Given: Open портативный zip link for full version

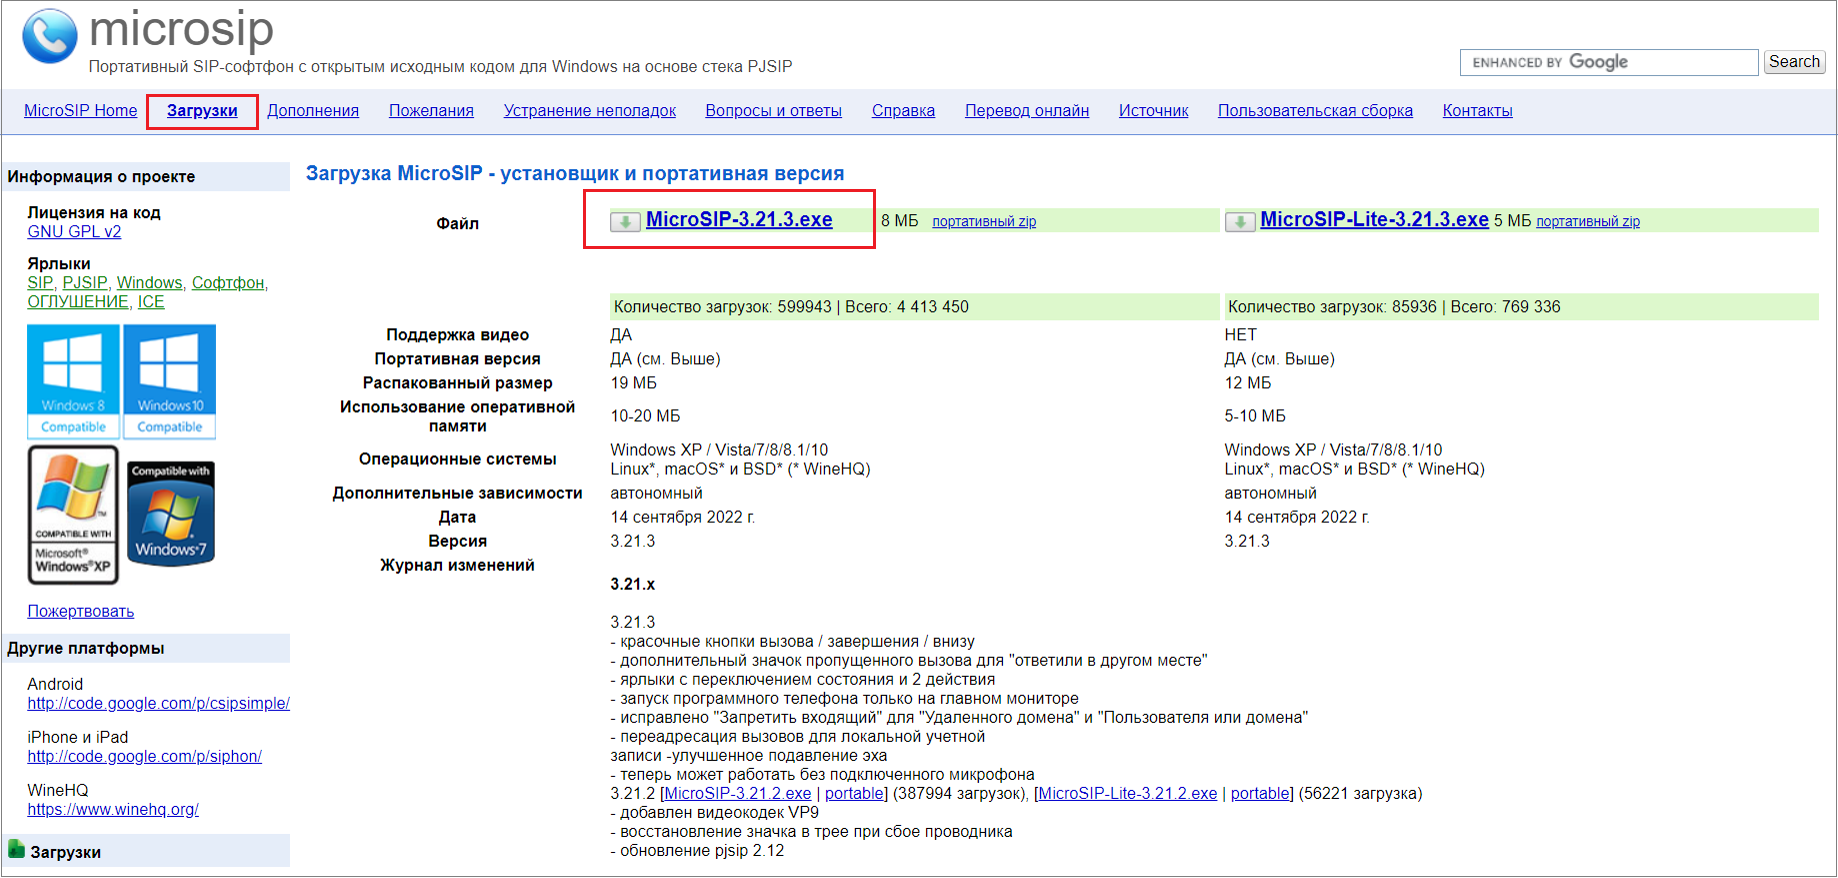Looking at the screenshot, I should click(984, 222).
